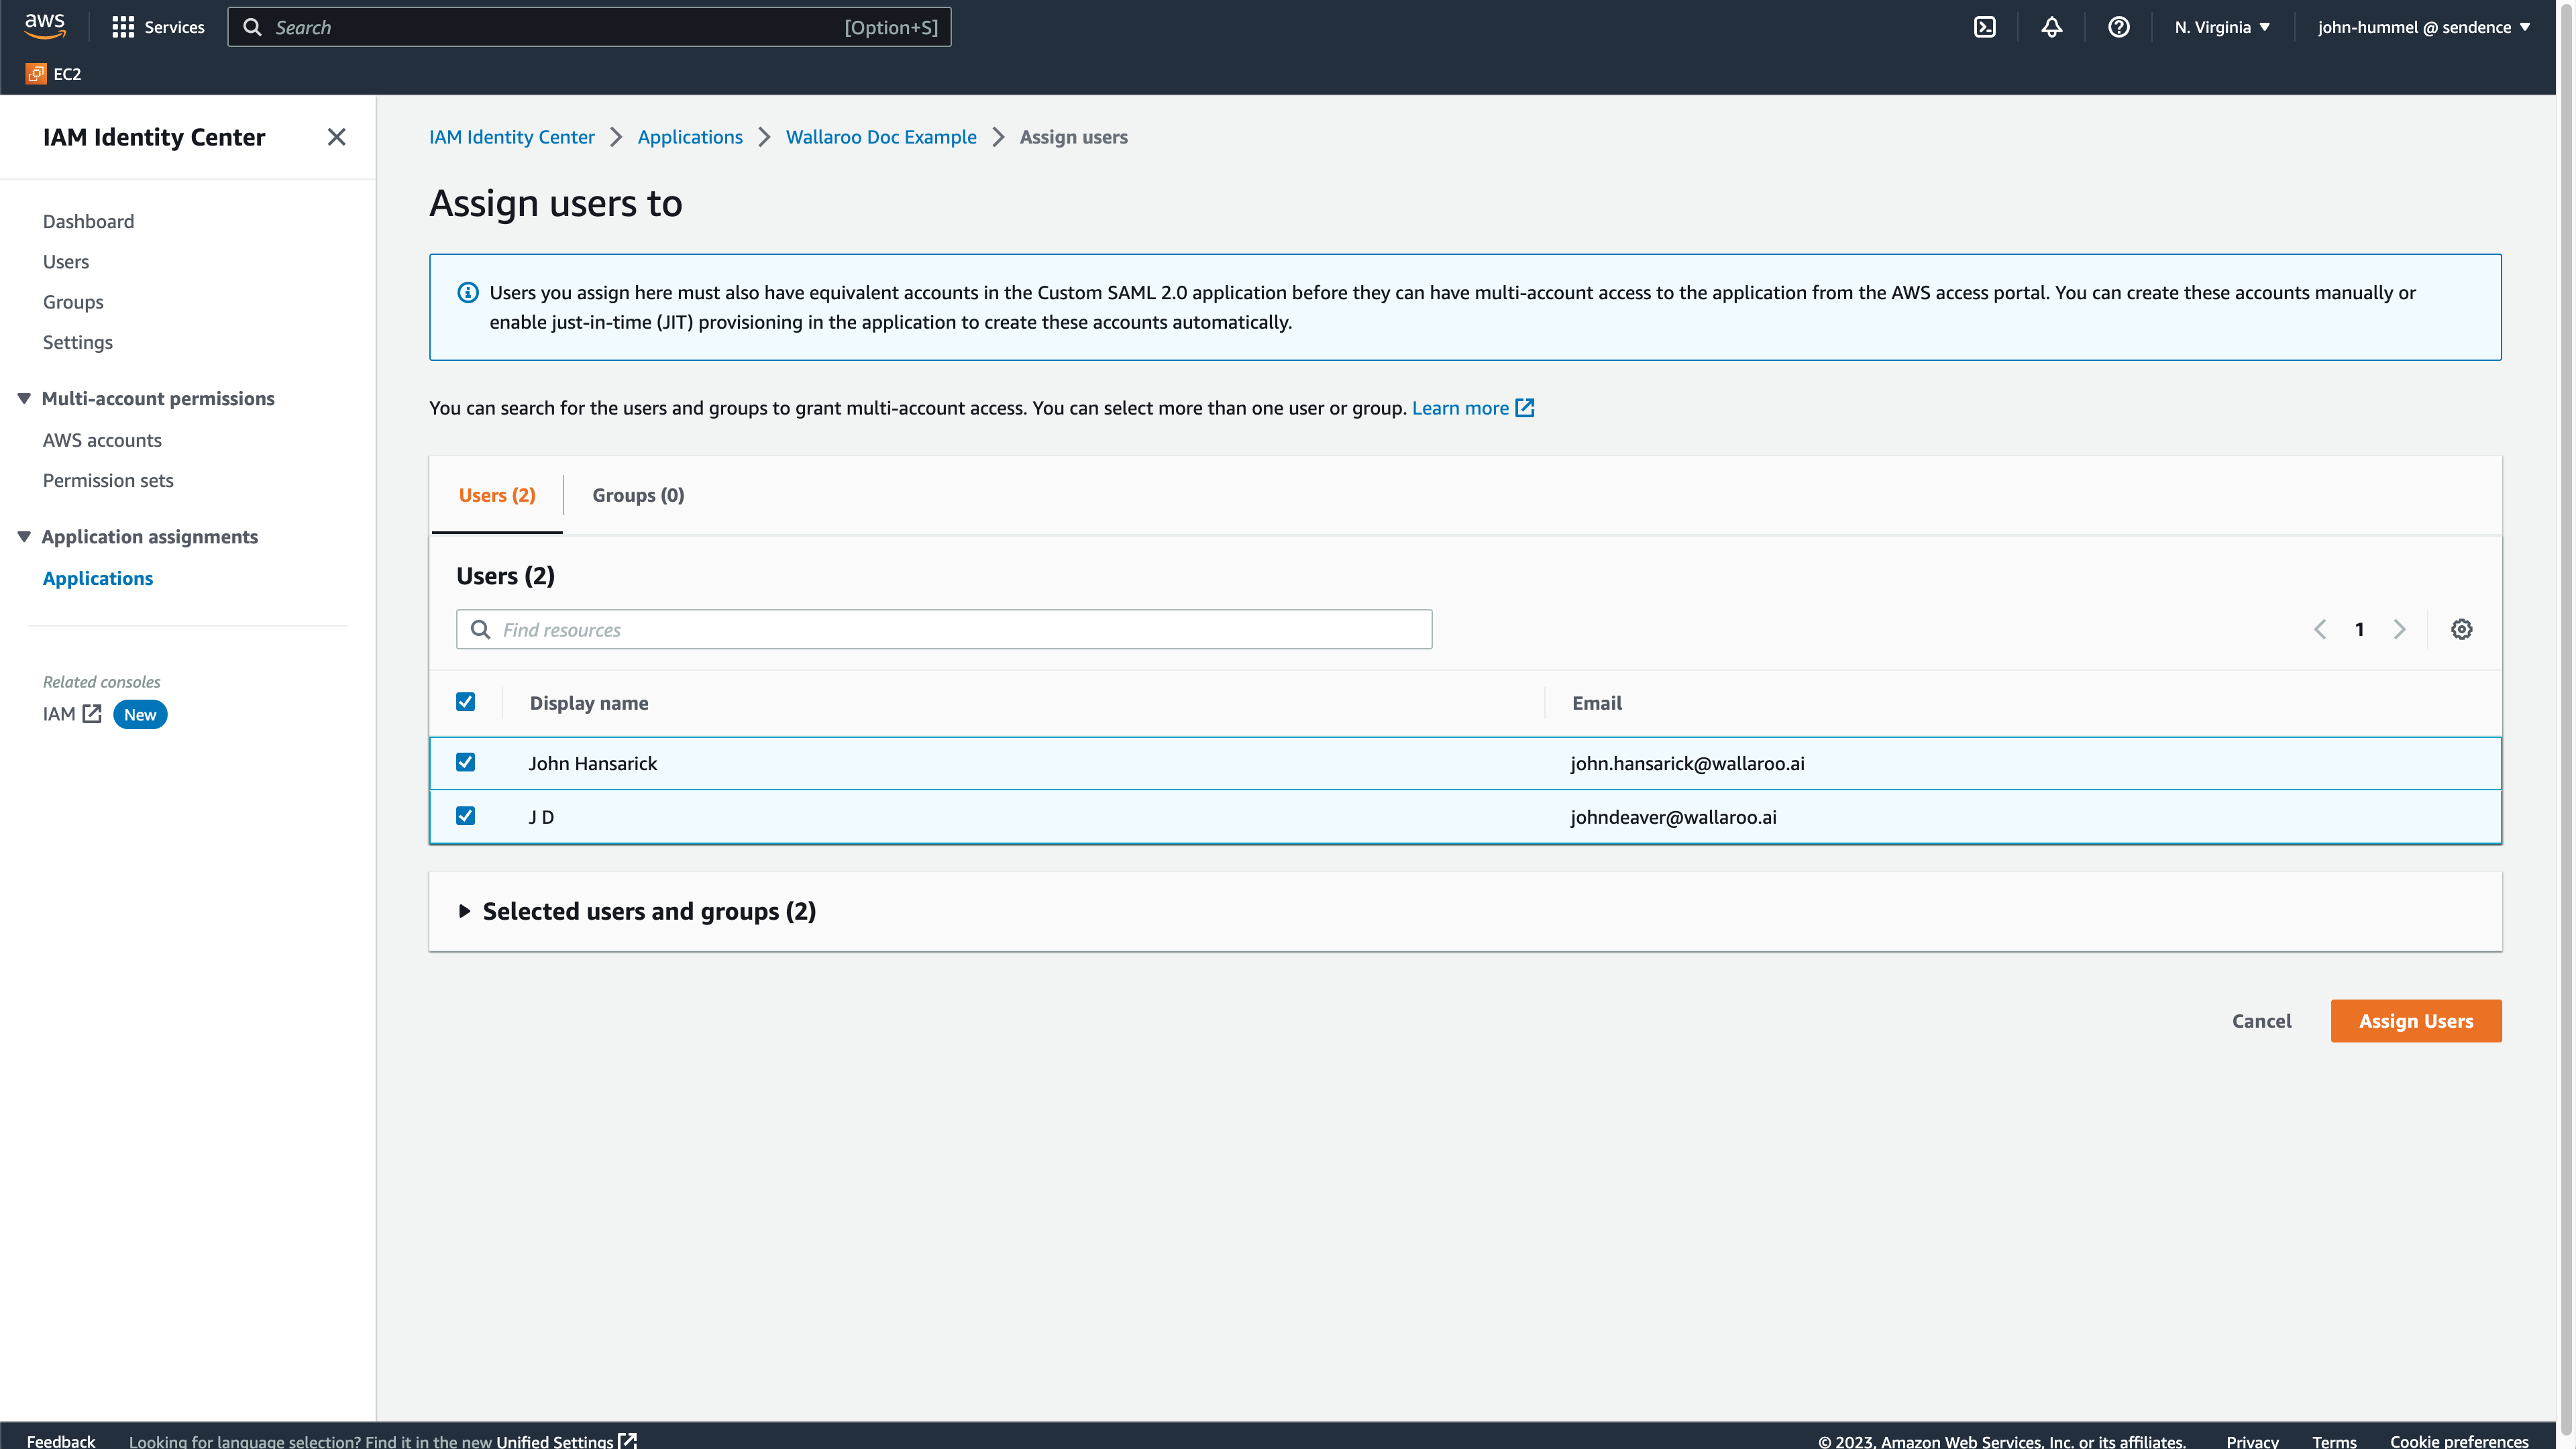Open the CloudShell terminal icon

pyautogui.click(x=1984, y=27)
